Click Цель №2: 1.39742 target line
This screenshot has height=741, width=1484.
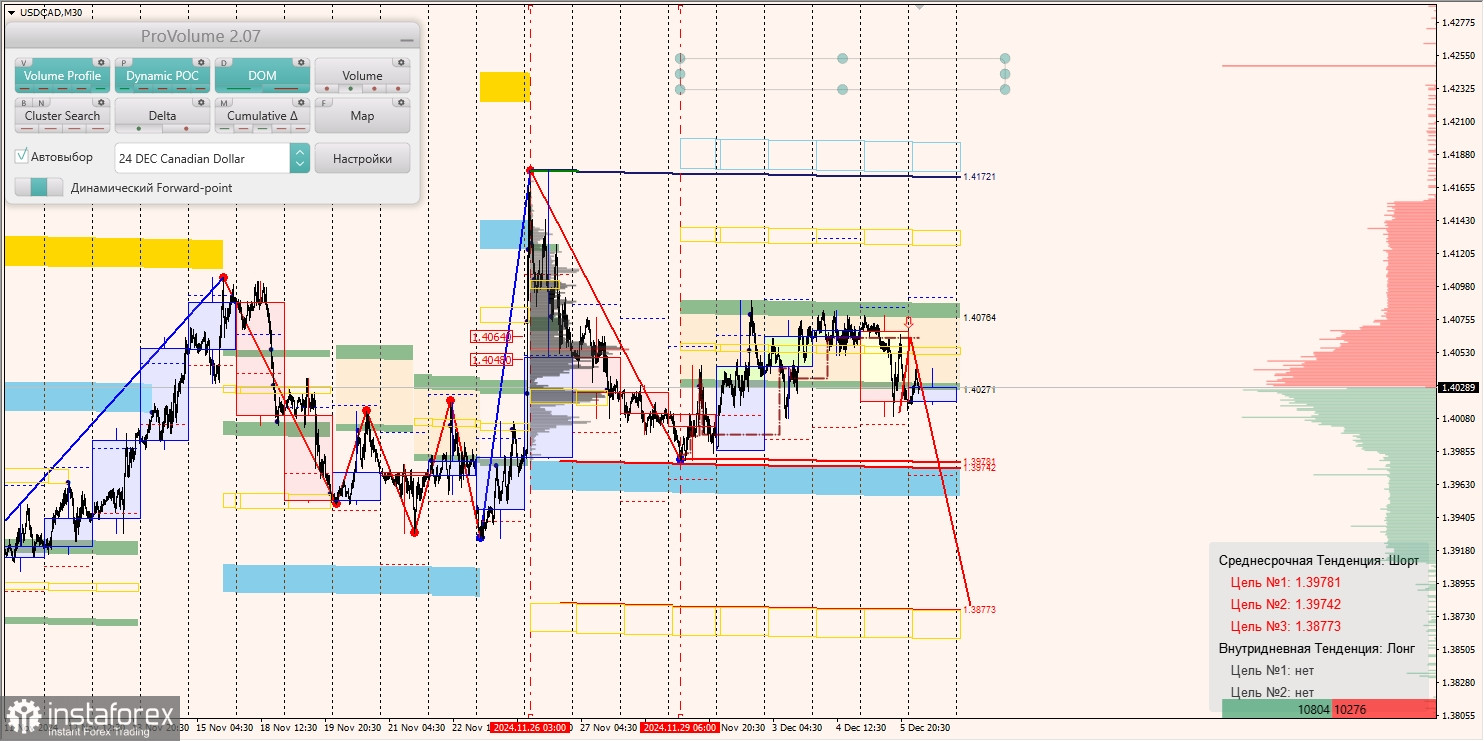click(1285, 604)
